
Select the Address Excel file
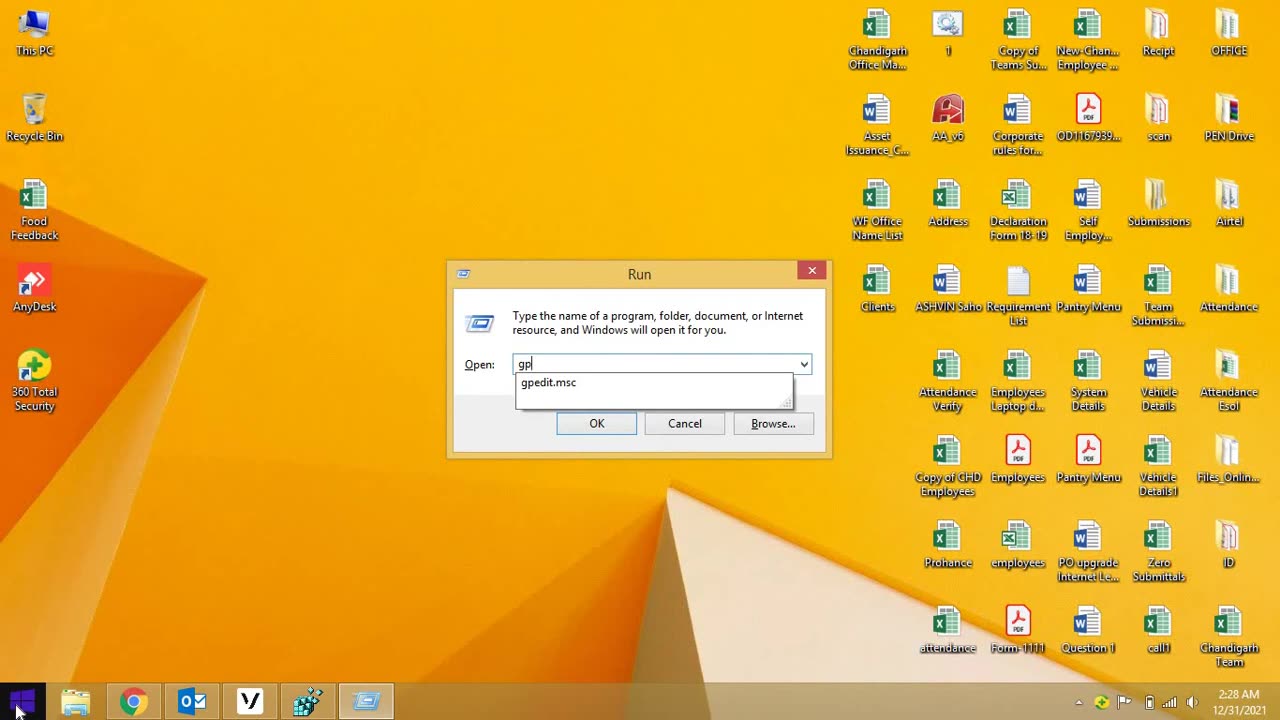947,203
